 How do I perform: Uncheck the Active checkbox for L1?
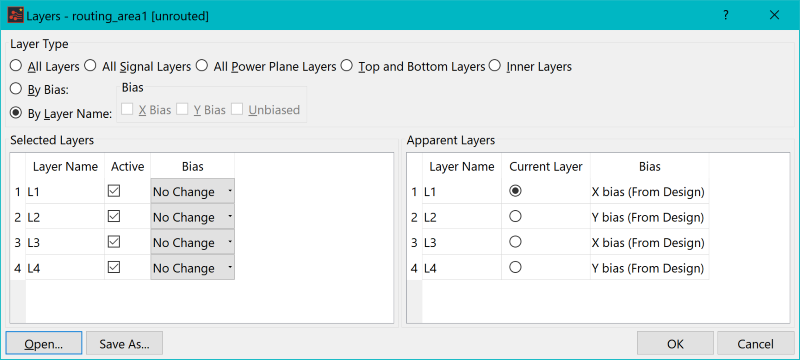[x=114, y=191]
